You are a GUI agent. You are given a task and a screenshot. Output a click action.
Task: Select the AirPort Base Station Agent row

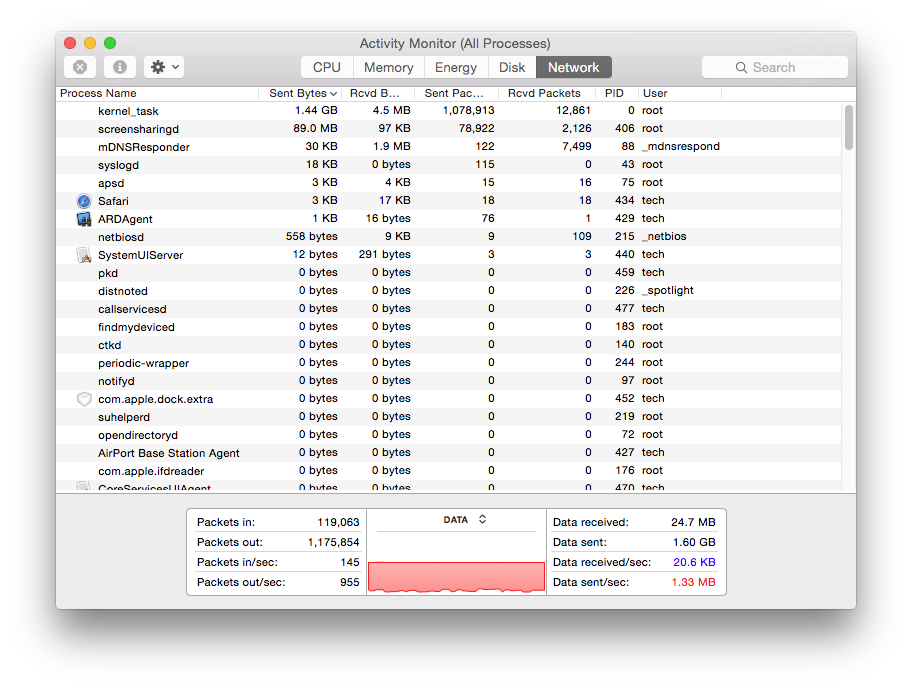point(448,452)
